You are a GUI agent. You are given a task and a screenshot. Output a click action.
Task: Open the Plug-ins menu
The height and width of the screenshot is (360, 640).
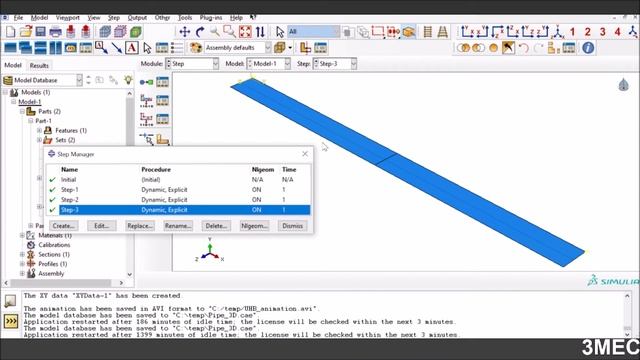click(211, 18)
